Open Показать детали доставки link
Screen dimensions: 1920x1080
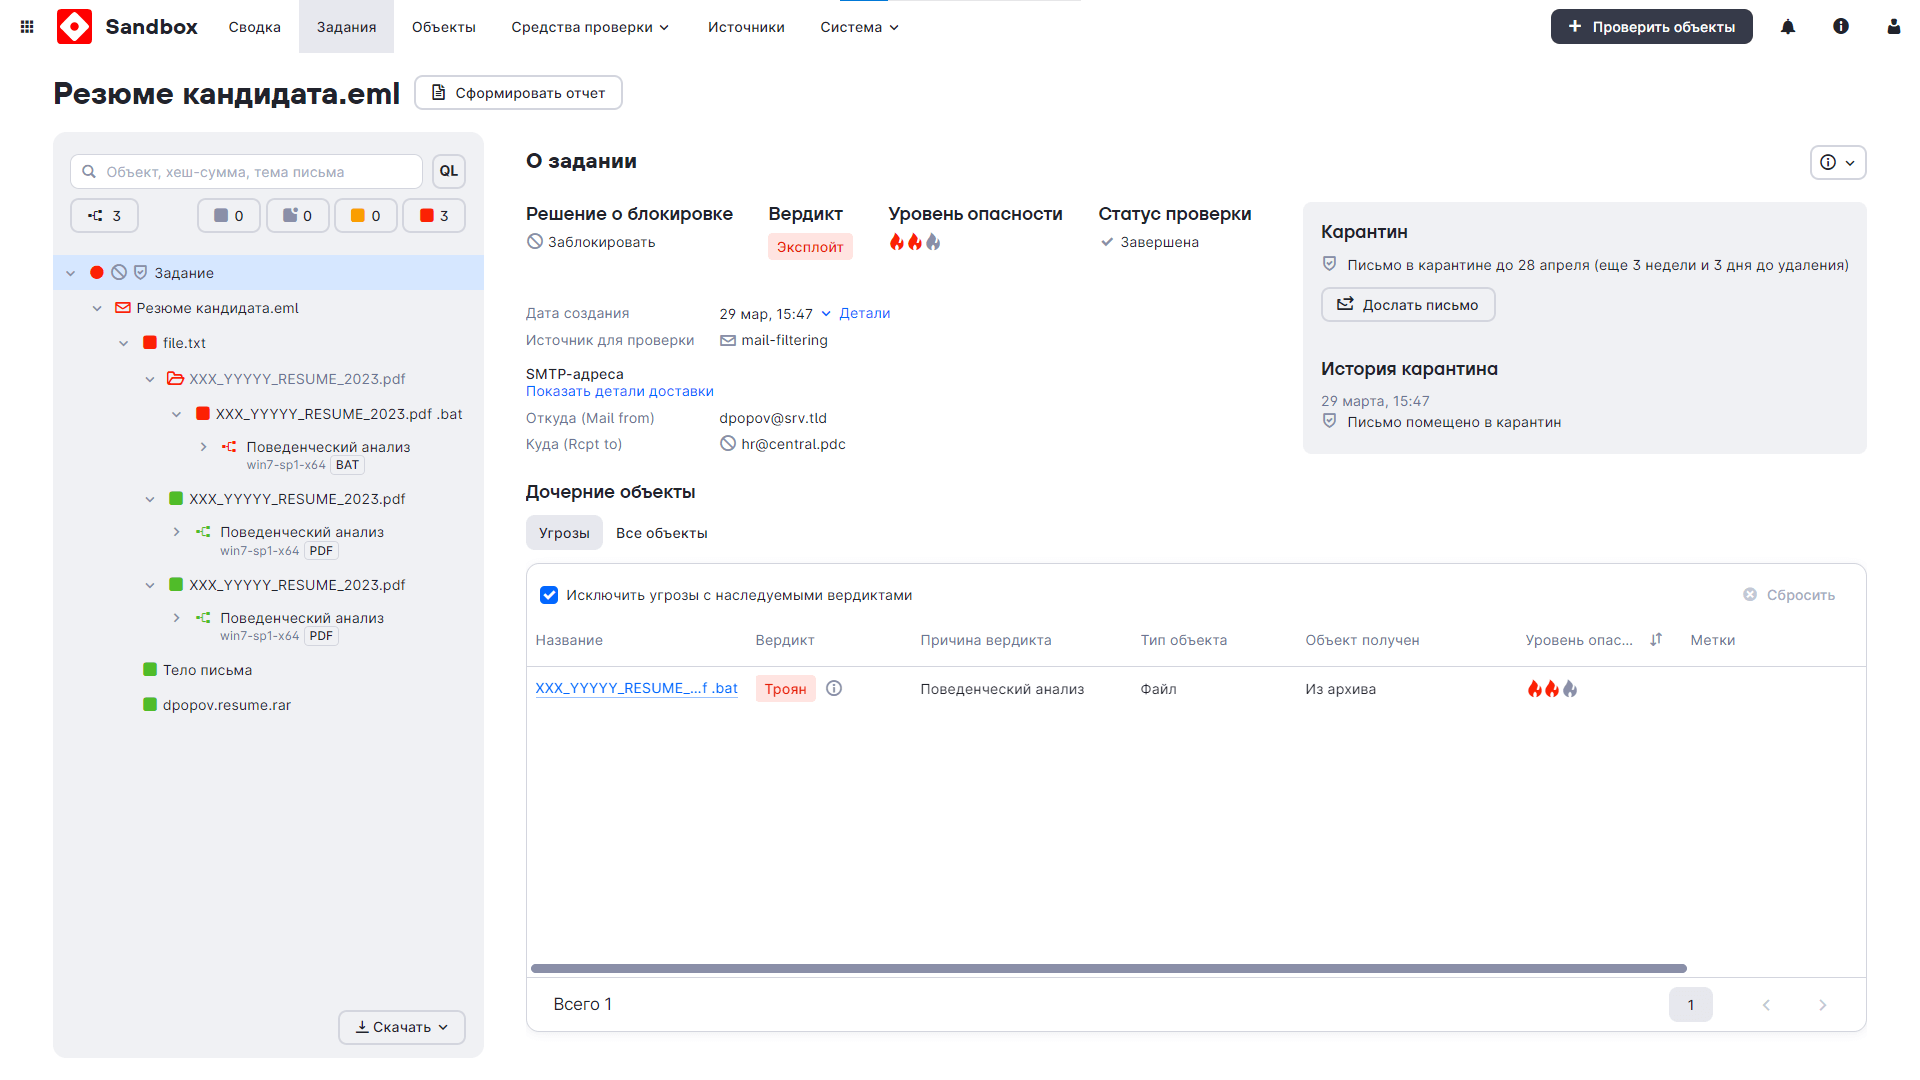coord(619,391)
